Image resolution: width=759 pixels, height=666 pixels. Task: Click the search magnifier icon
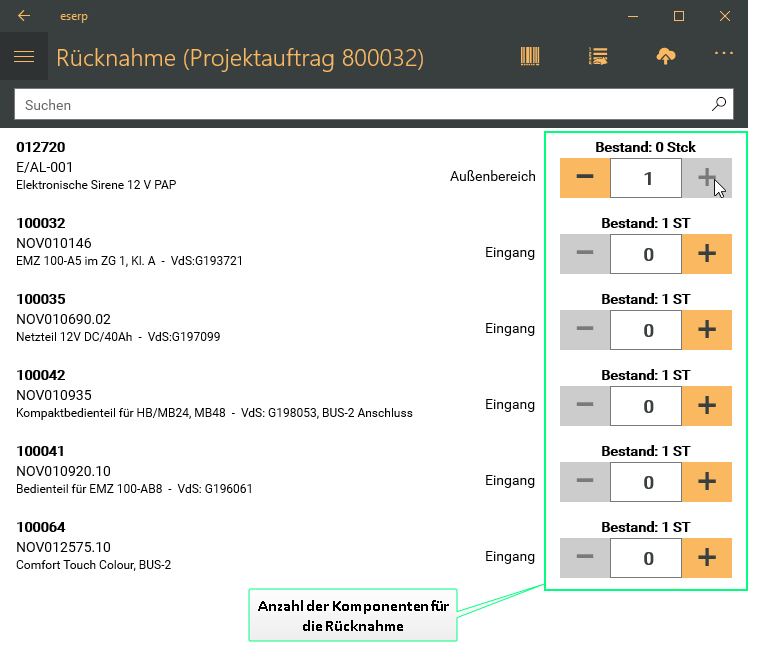click(718, 104)
